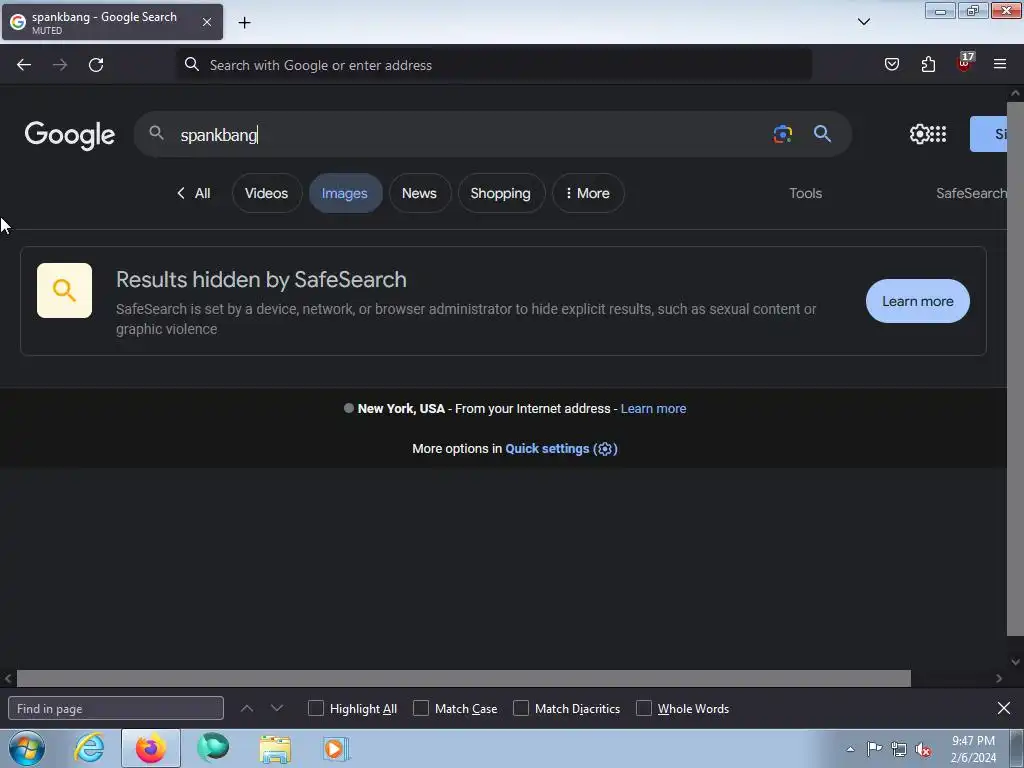Open the list all tabs dropdown

click(x=863, y=22)
